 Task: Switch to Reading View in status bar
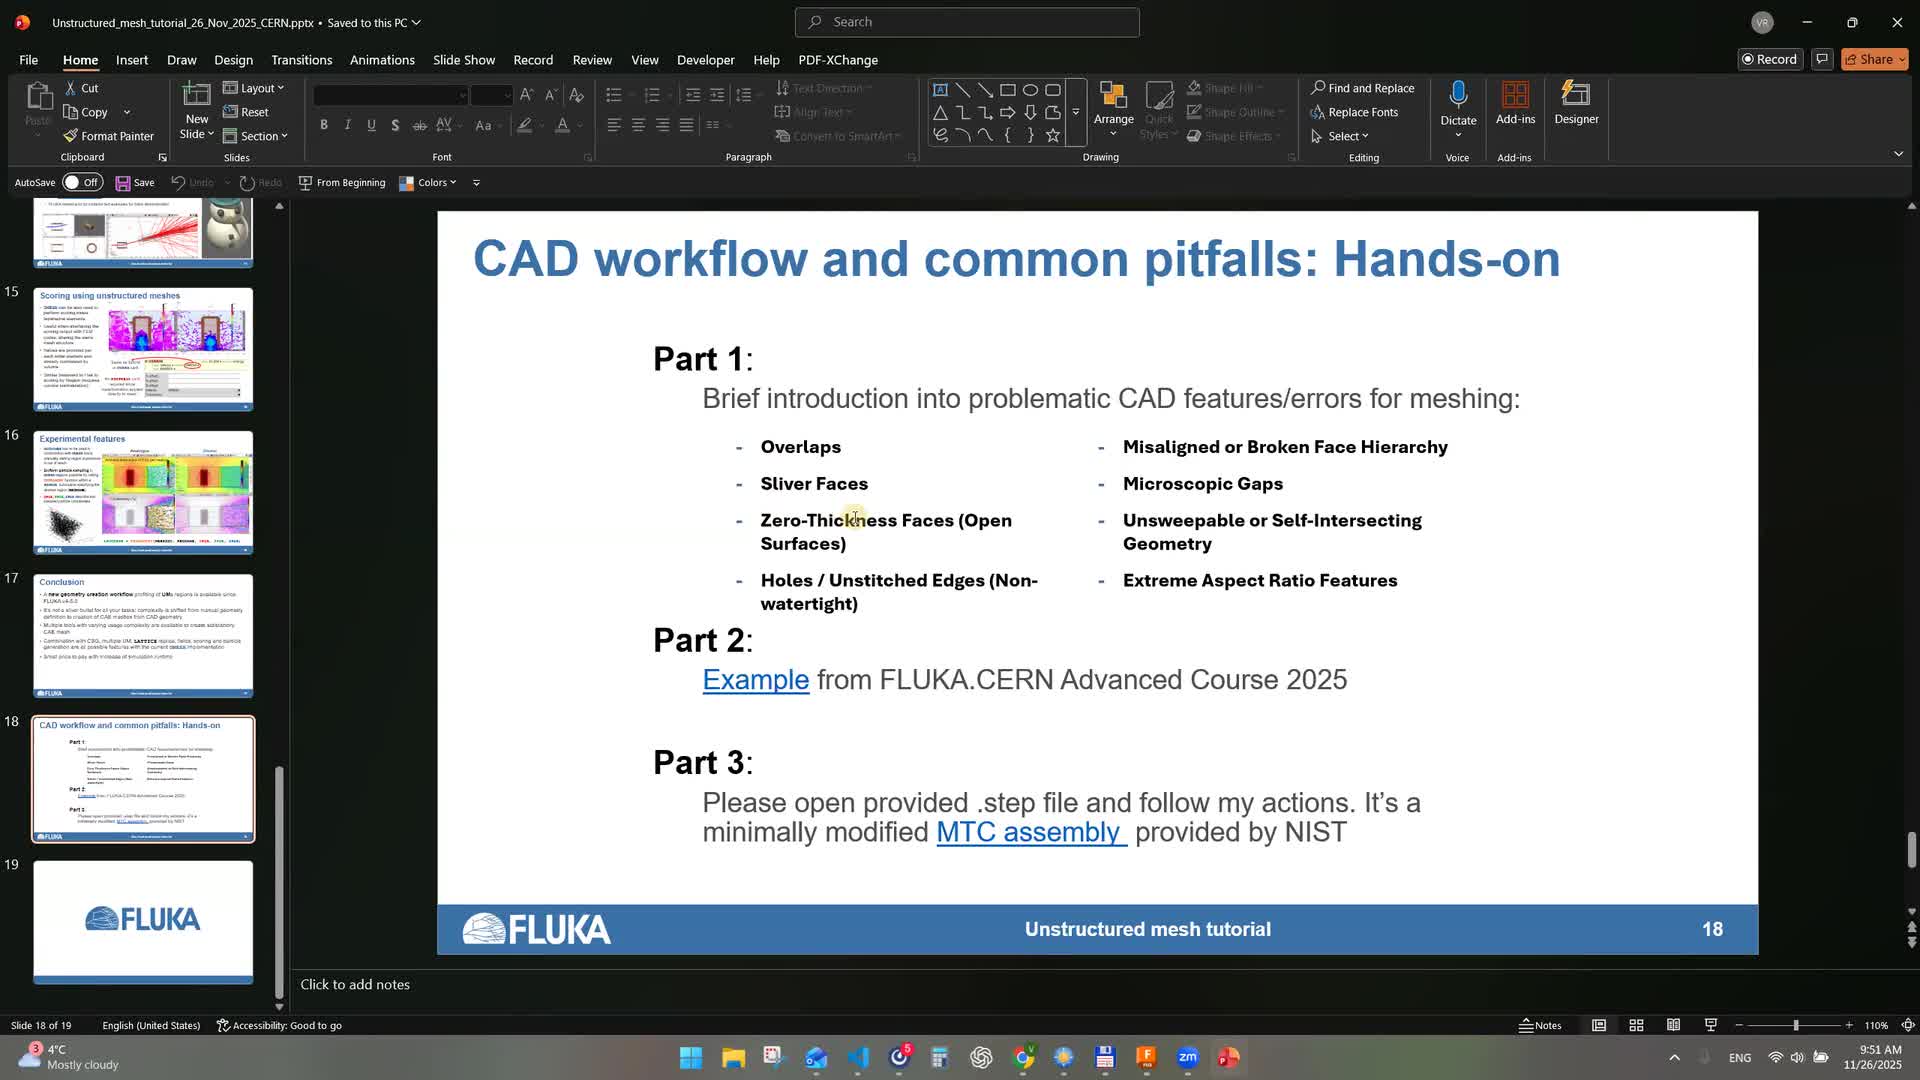tap(1673, 1025)
